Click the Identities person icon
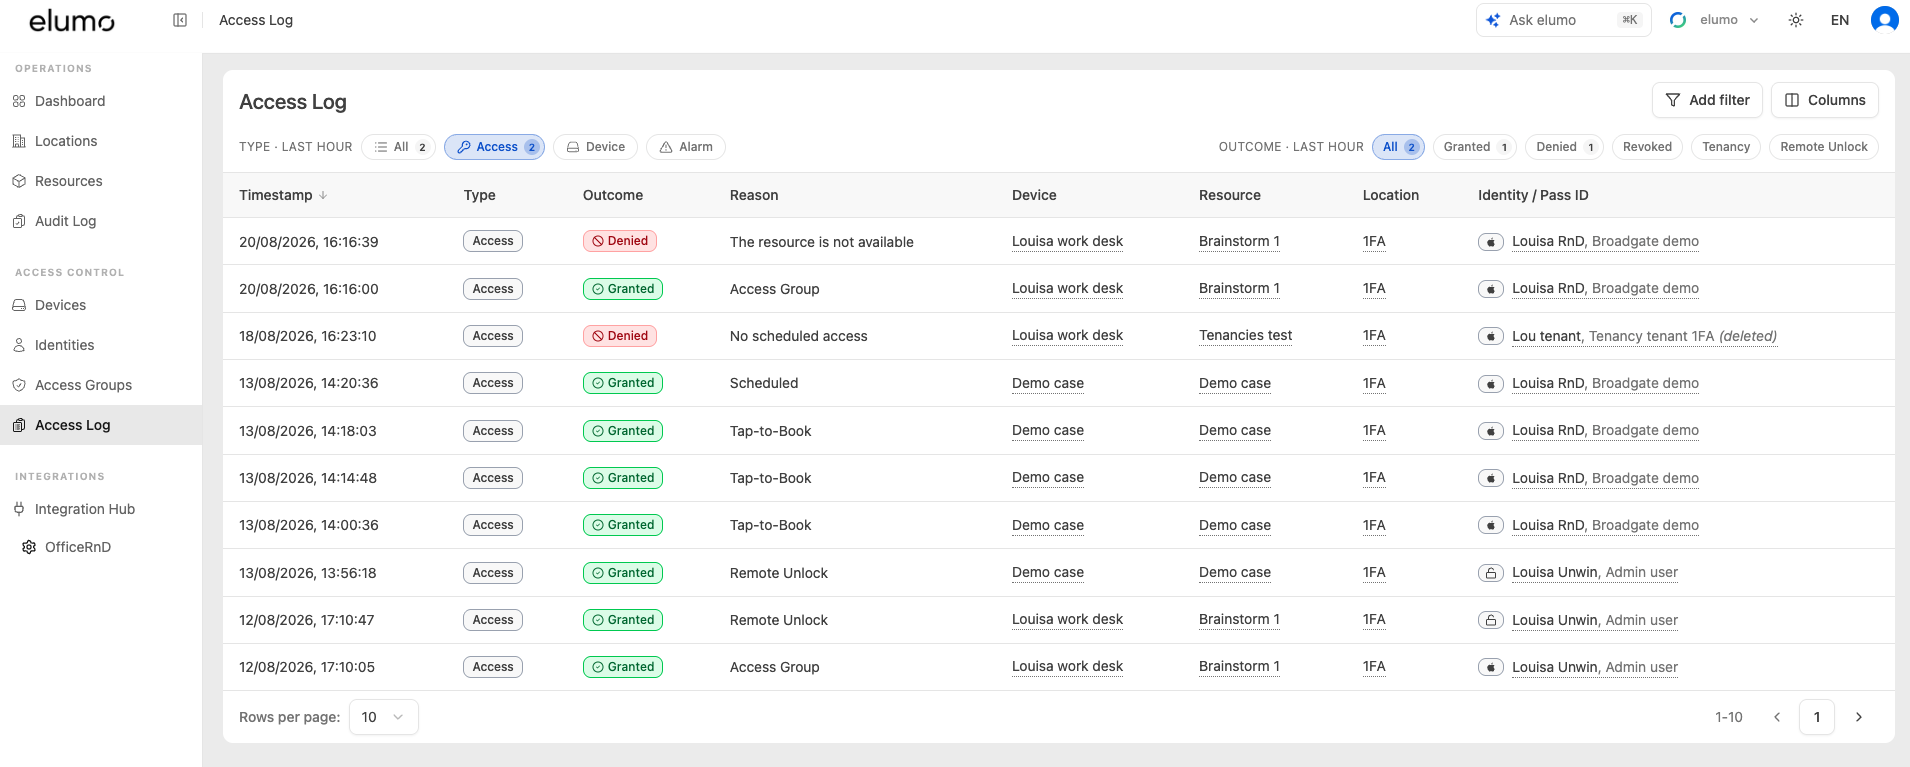This screenshot has width=1910, height=767. [19, 345]
